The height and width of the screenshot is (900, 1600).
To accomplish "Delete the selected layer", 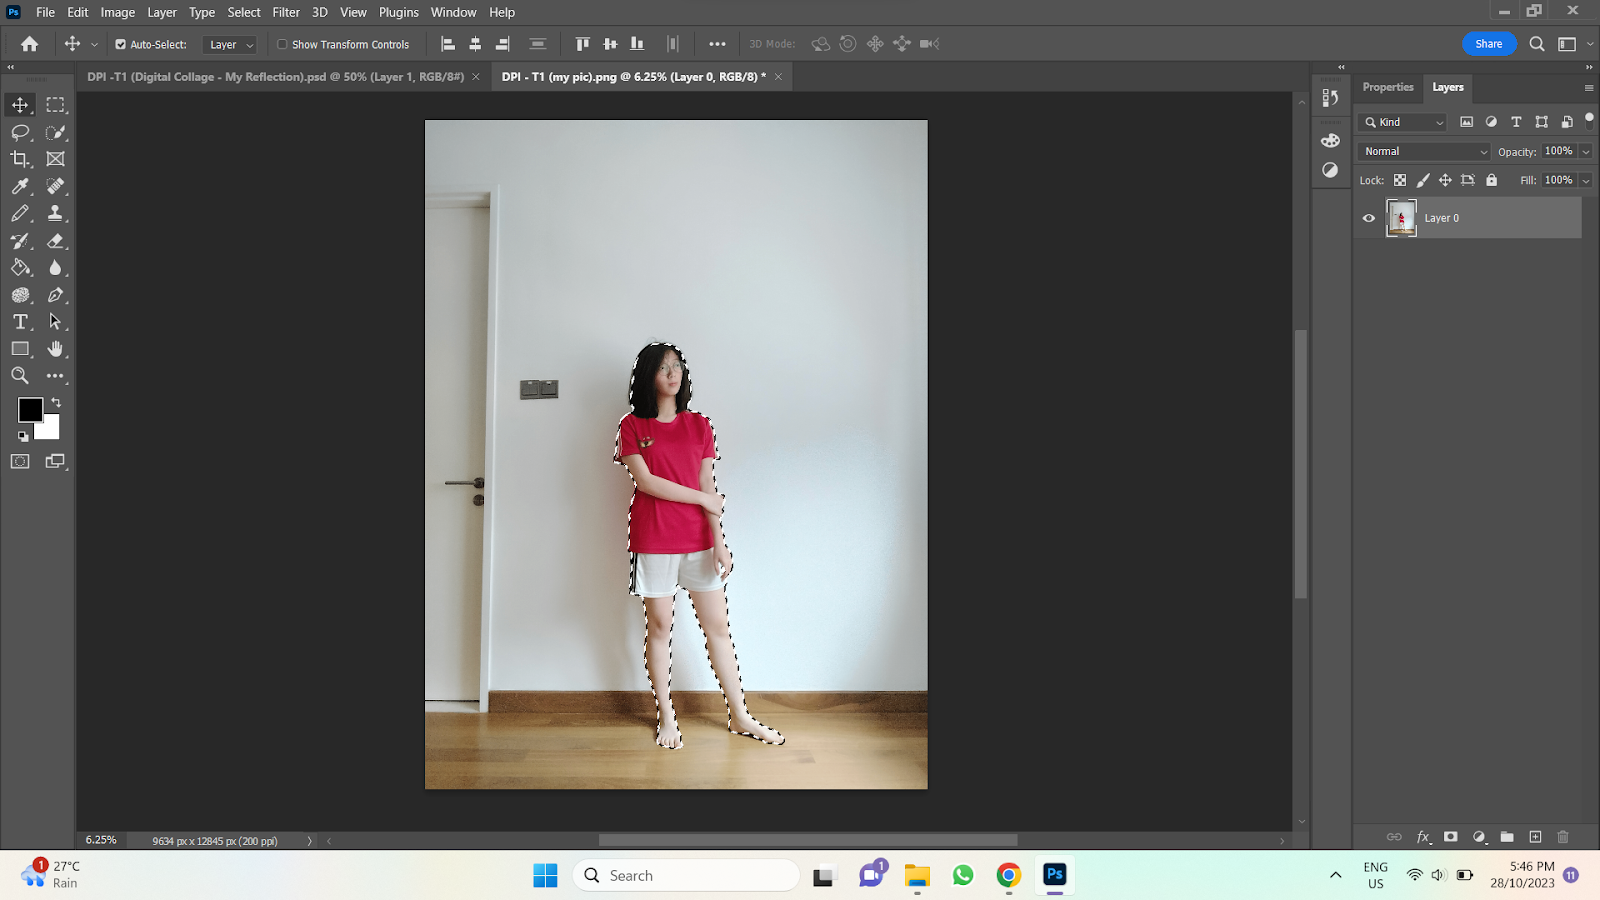I will point(1563,837).
